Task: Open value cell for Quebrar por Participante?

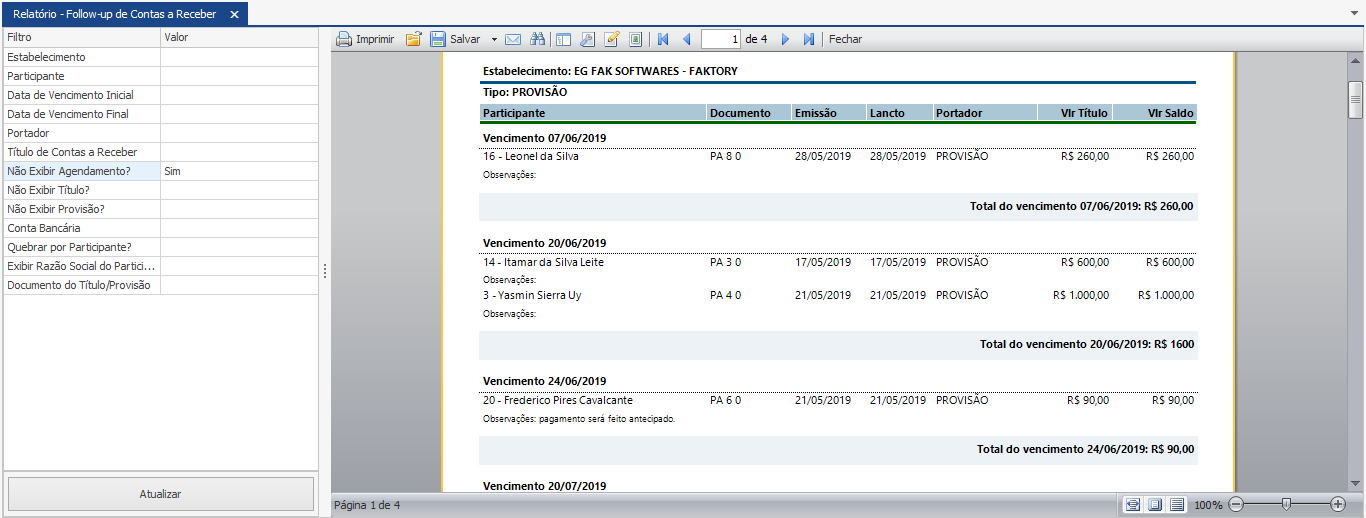Action: tap(240, 247)
